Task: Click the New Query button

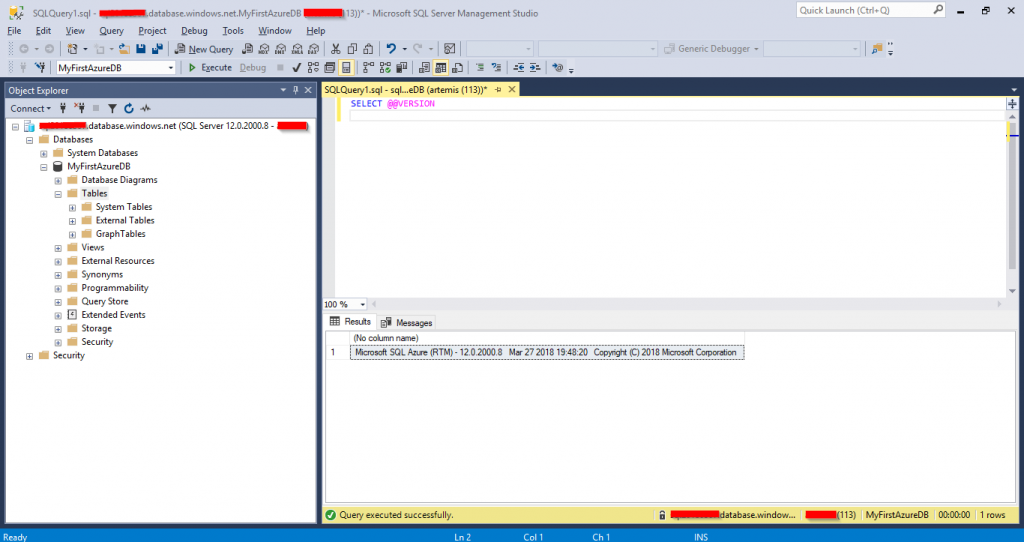Action: coord(204,49)
